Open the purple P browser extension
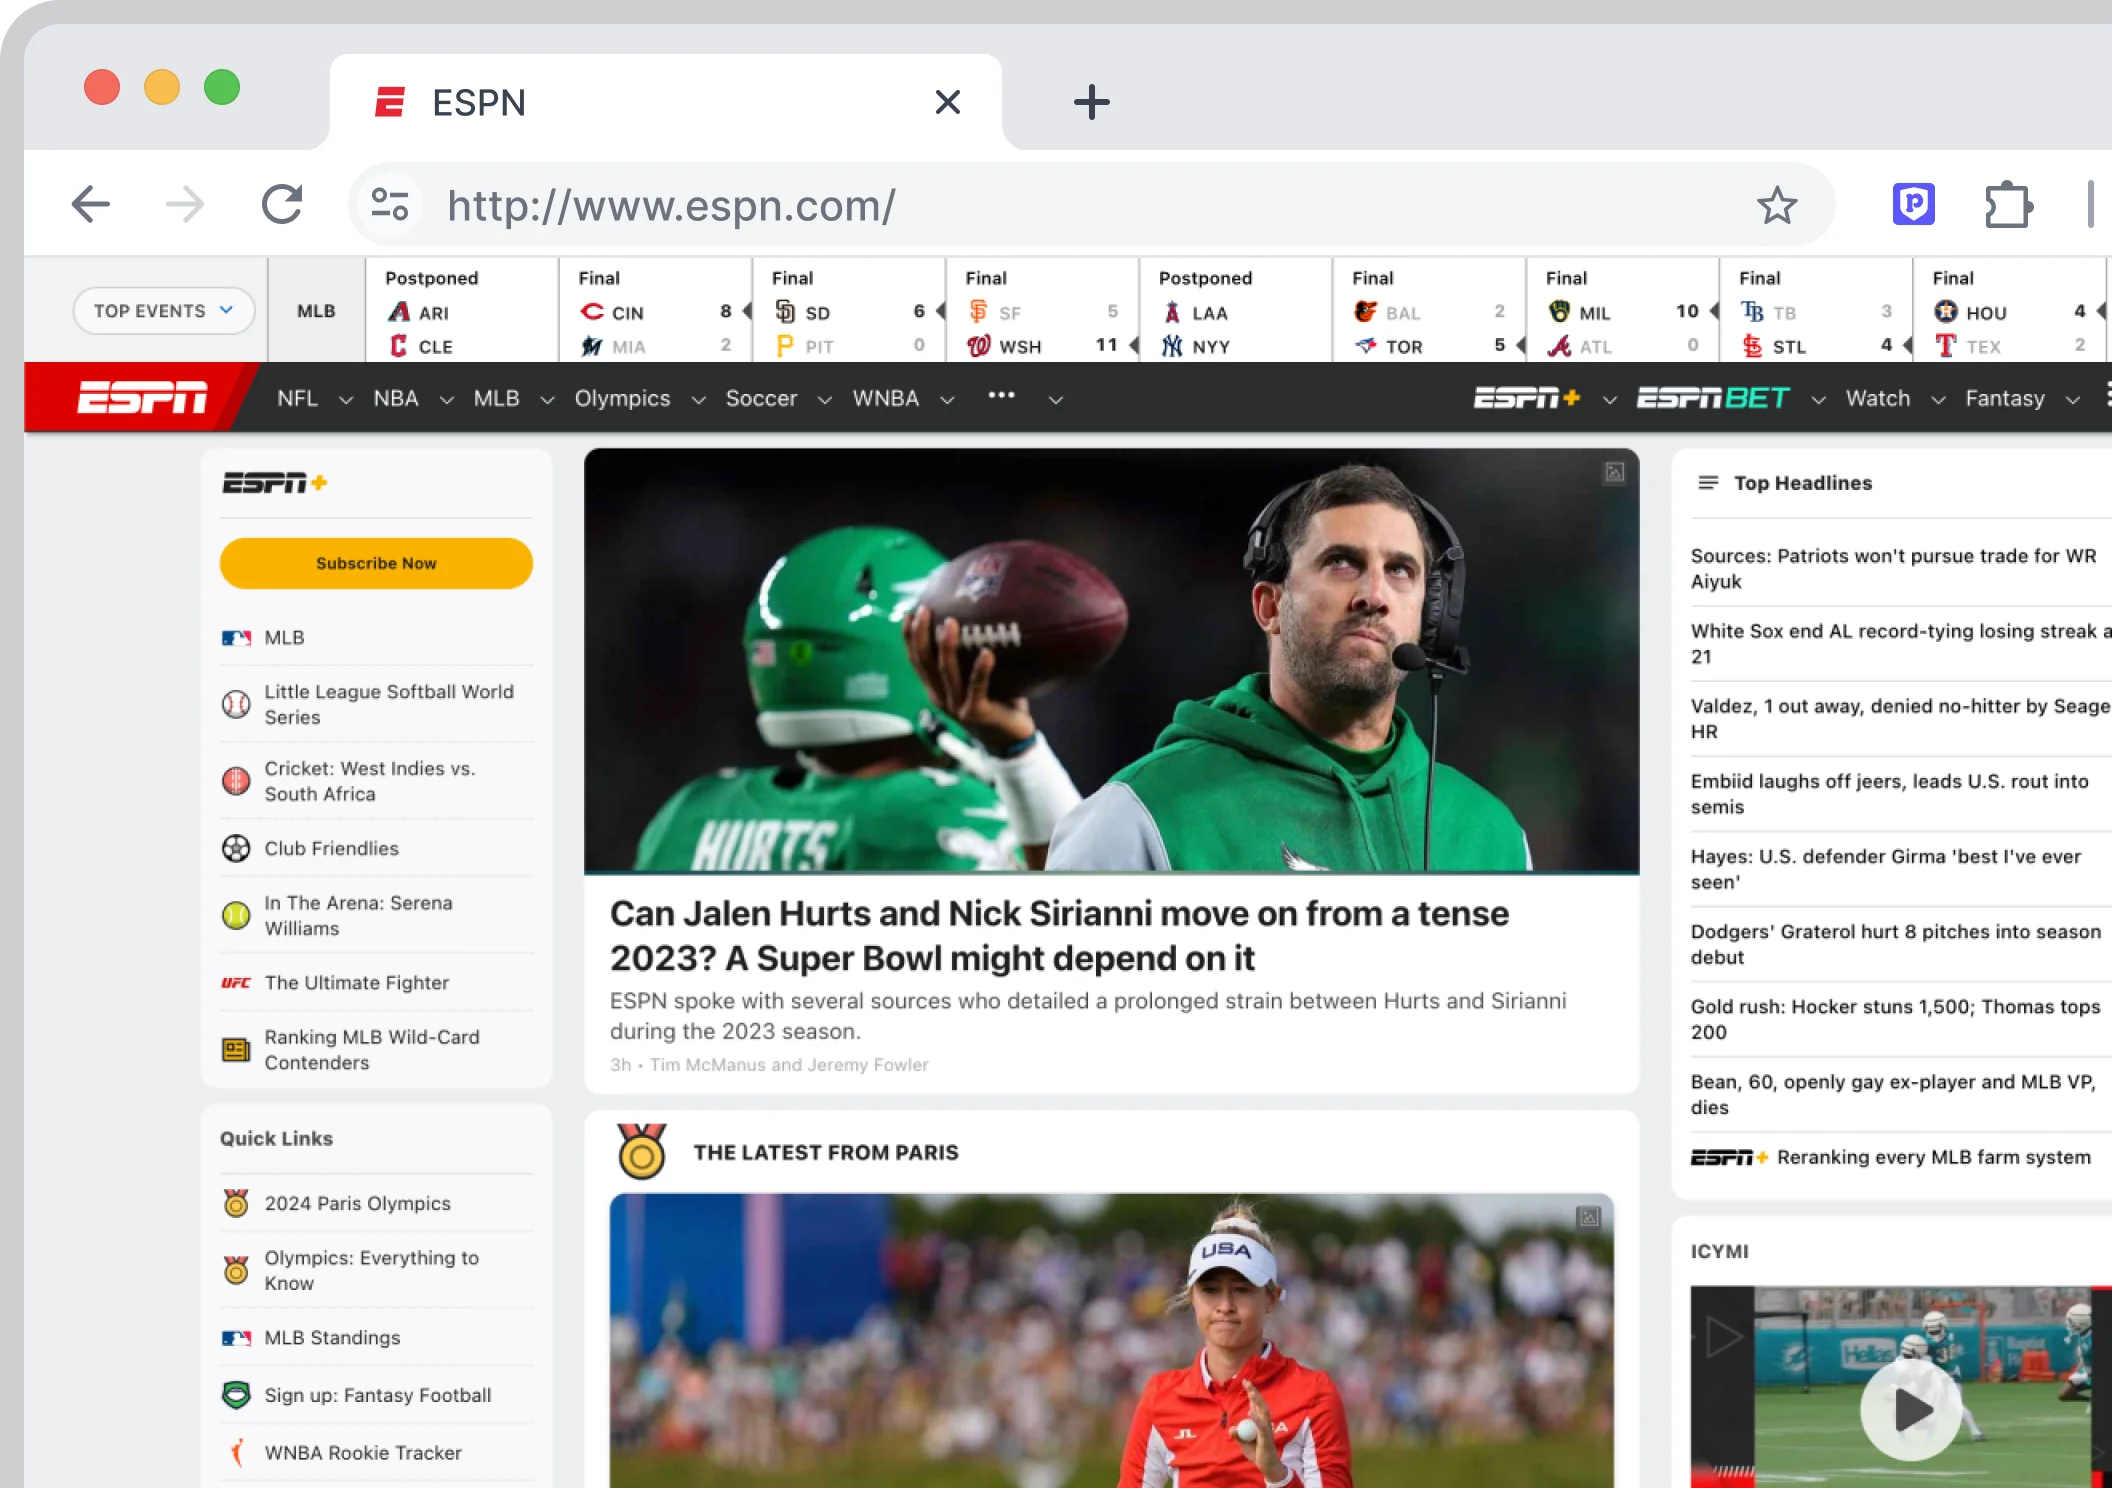Image resolution: width=2112 pixels, height=1488 pixels. (1913, 205)
